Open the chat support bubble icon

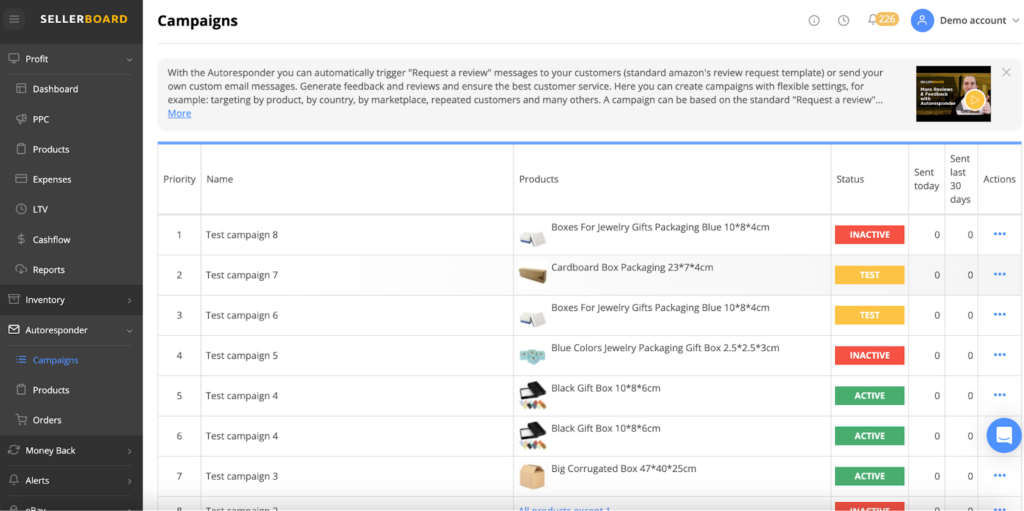pos(1004,435)
